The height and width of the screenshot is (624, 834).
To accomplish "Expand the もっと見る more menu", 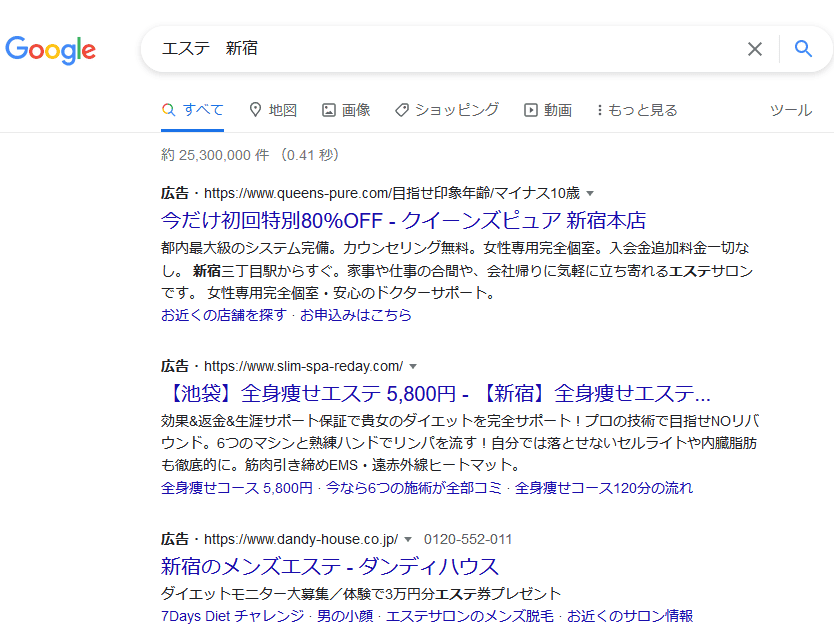I will pyautogui.click(x=637, y=110).
